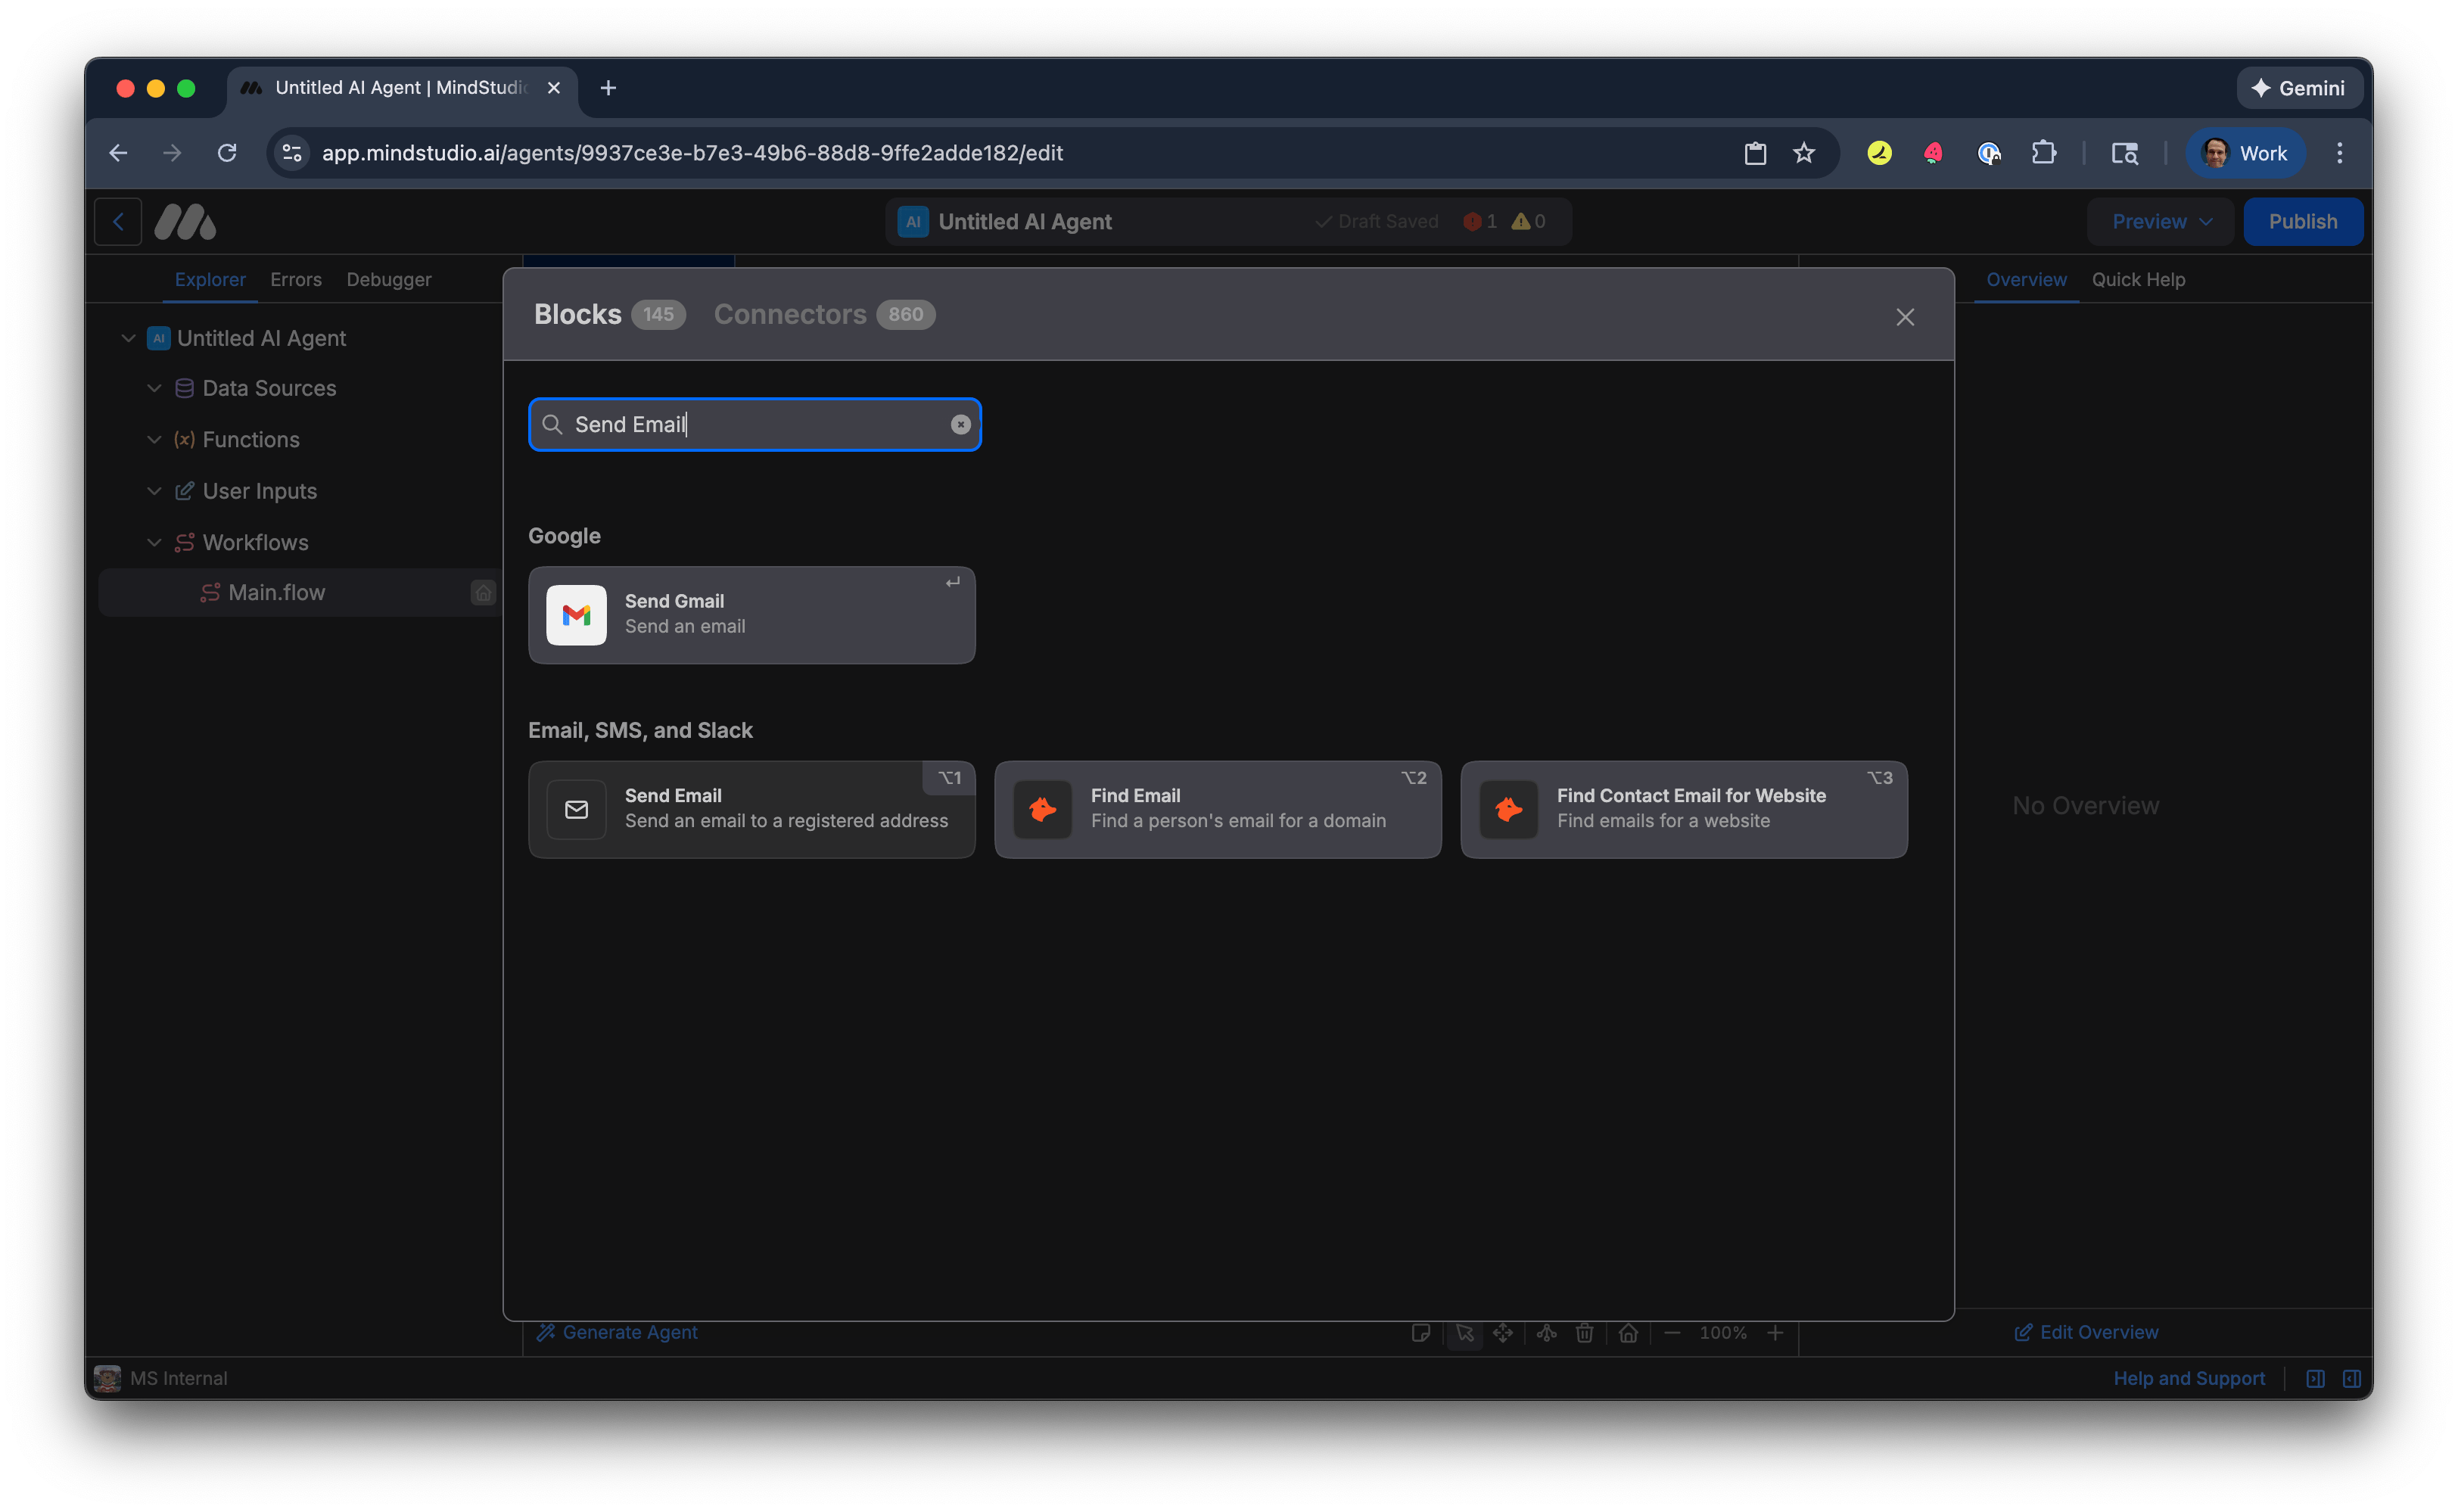2458x1512 pixels.
Task: Clear the Send Email search query
Action: click(x=960, y=424)
